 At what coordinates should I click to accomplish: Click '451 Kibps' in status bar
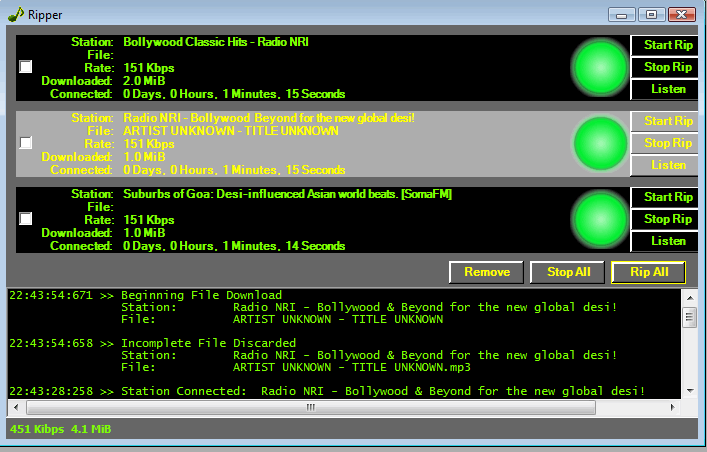point(37,429)
